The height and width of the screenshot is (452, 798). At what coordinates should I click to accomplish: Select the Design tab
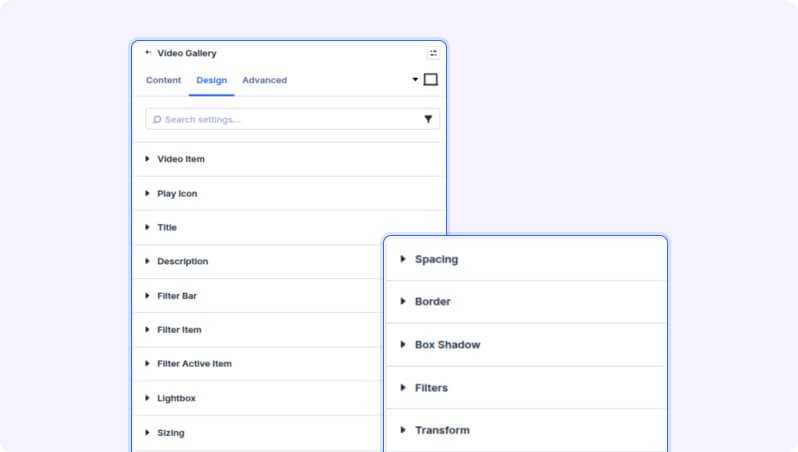[x=212, y=80]
